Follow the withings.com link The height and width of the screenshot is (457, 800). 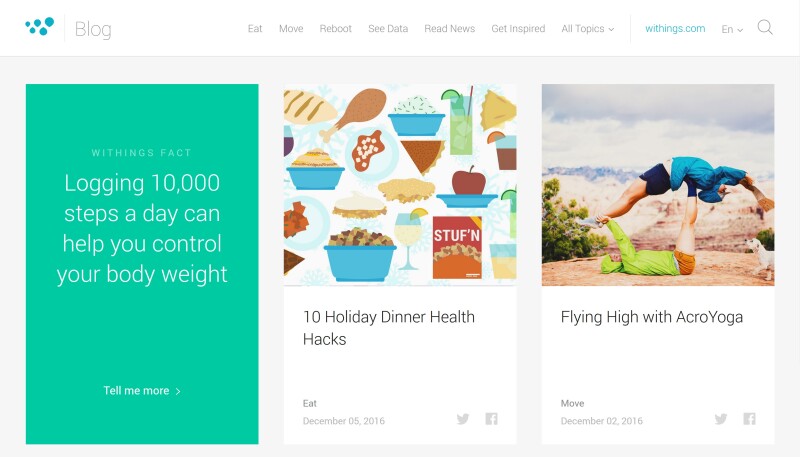click(675, 29)
